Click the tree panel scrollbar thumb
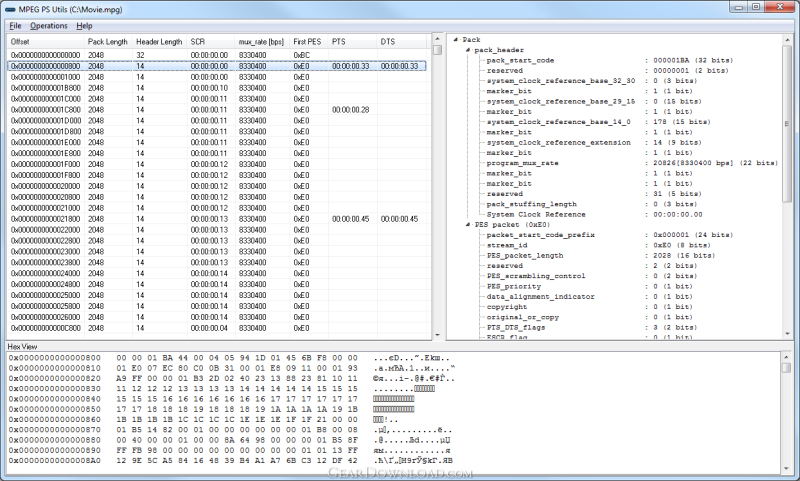The image size is (800, 481). (786, 124)
